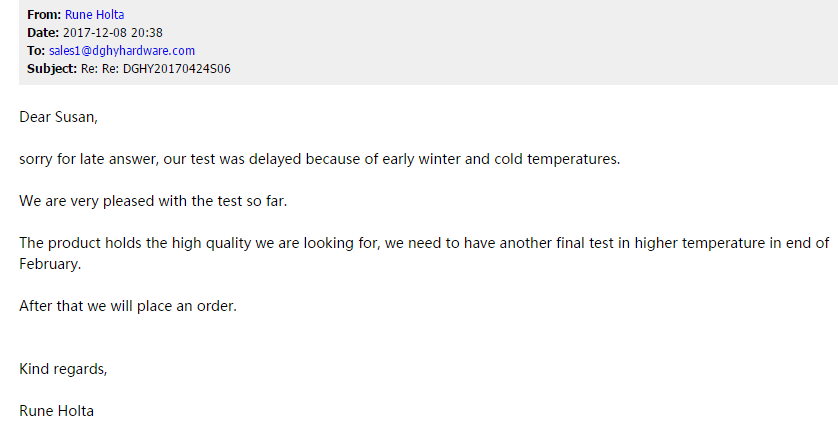Image resolution: width=838 pixels, height=424 pixels.
Task: Click the "After that we will place an order" line
Action: 128,306
